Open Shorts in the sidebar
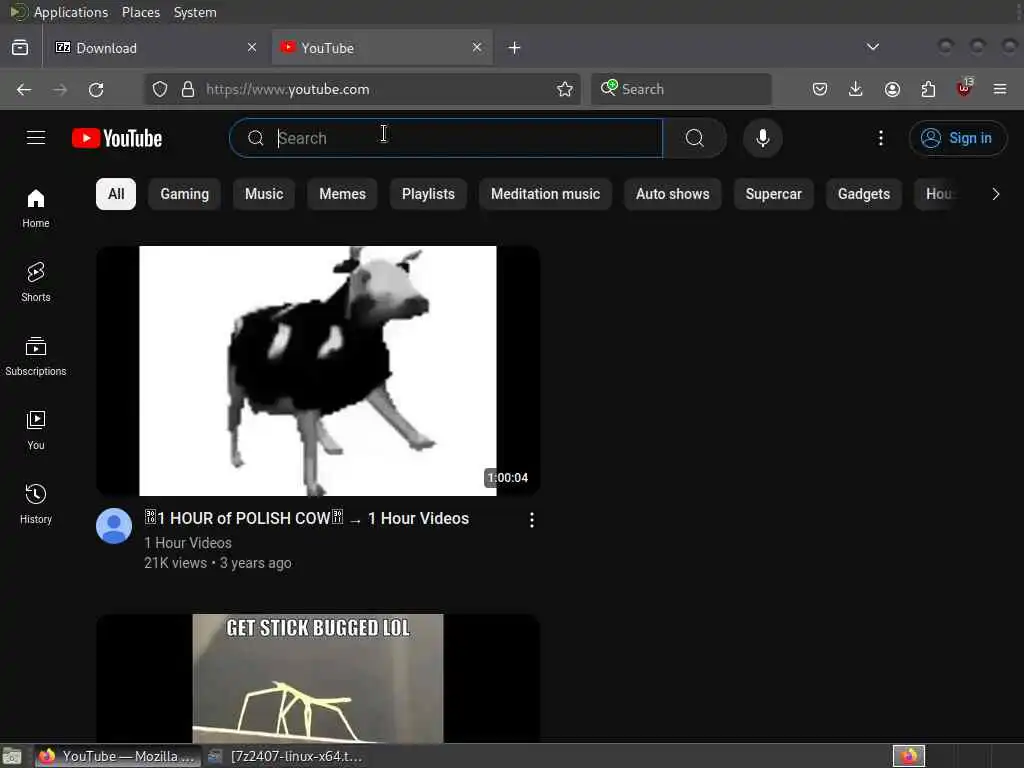Image resolution: width=1024 pixels, height=768 pixels. 36,282
